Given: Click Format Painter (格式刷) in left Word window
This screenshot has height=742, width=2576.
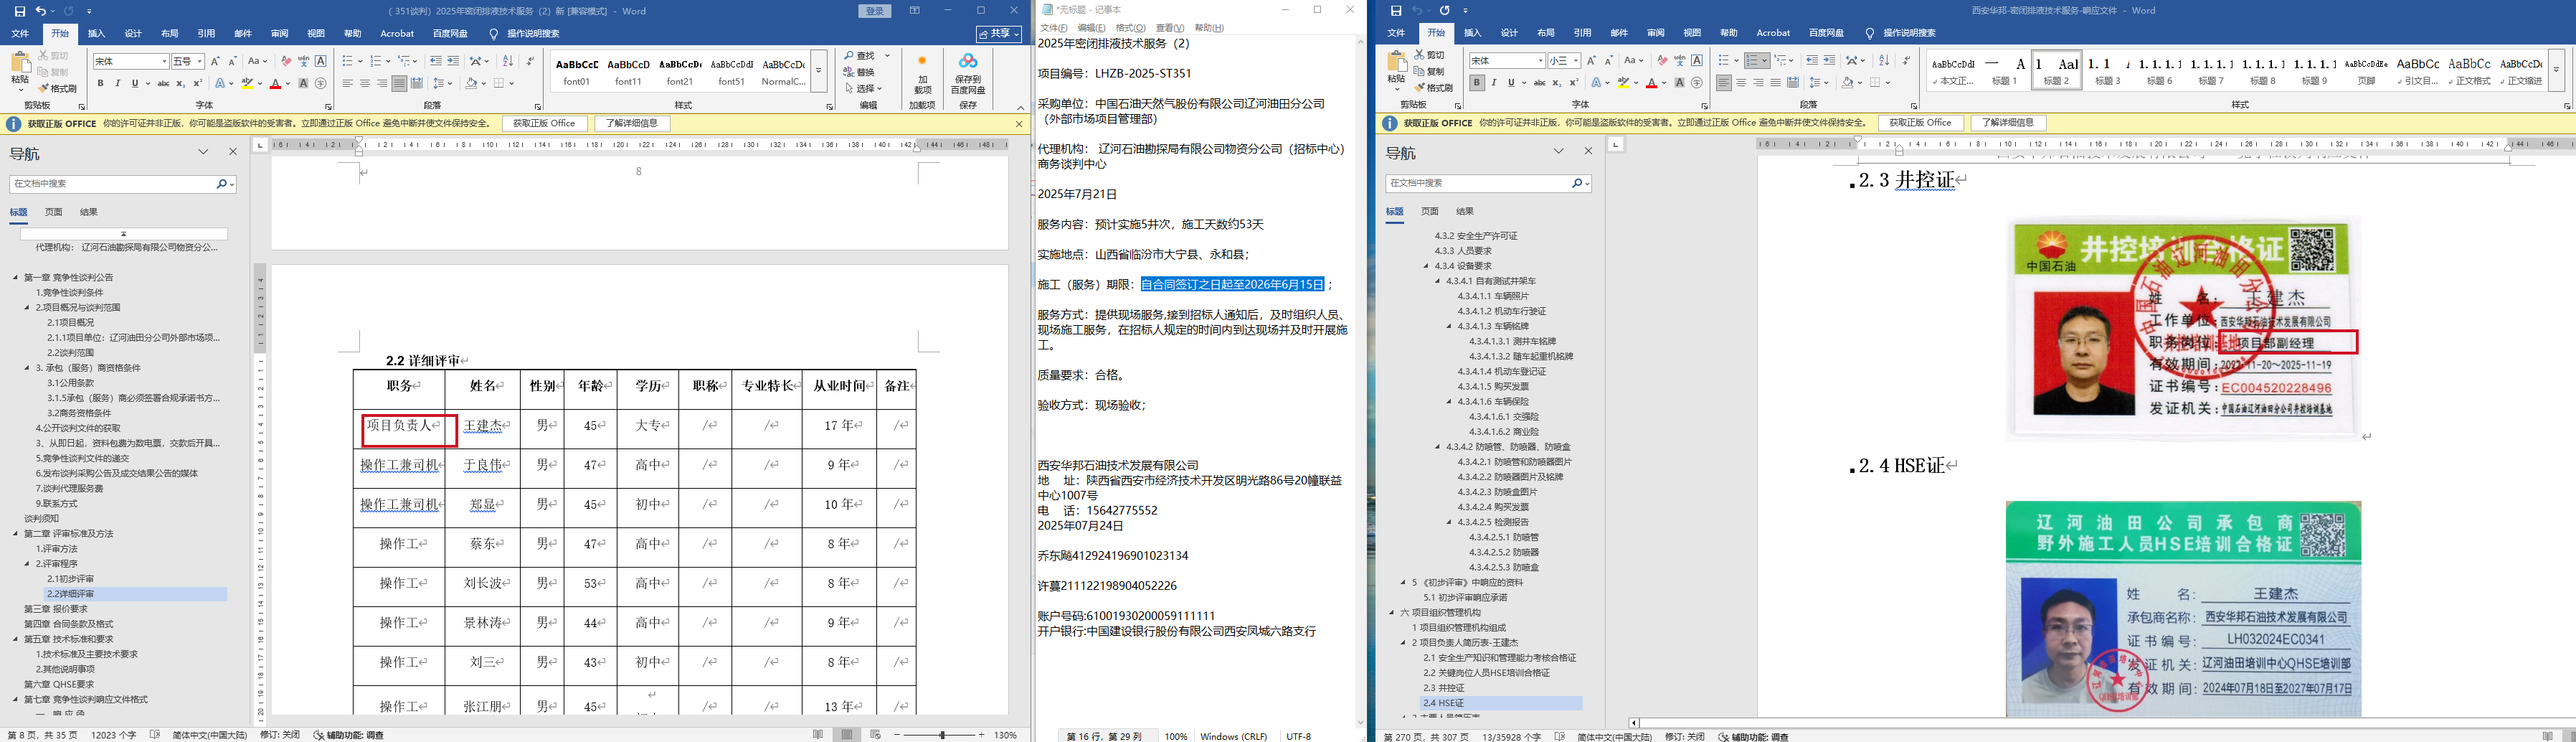Looking at the screenshot, I should (58, 88).
